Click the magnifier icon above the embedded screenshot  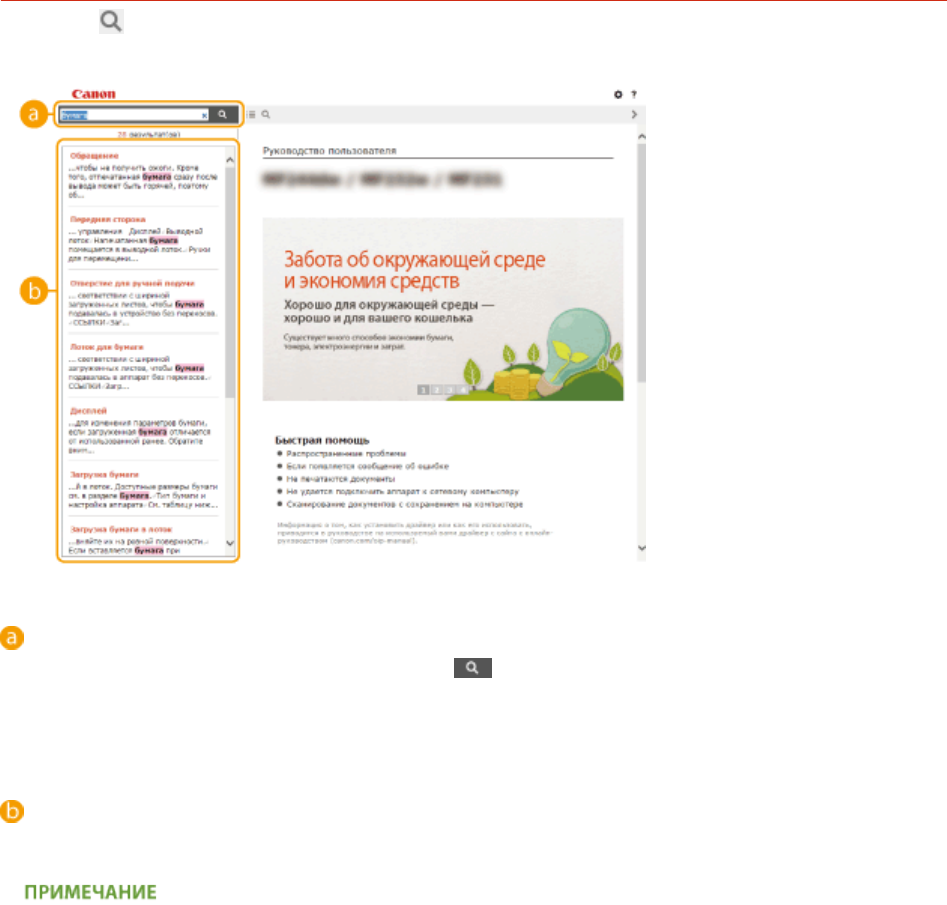click(111, 21)
